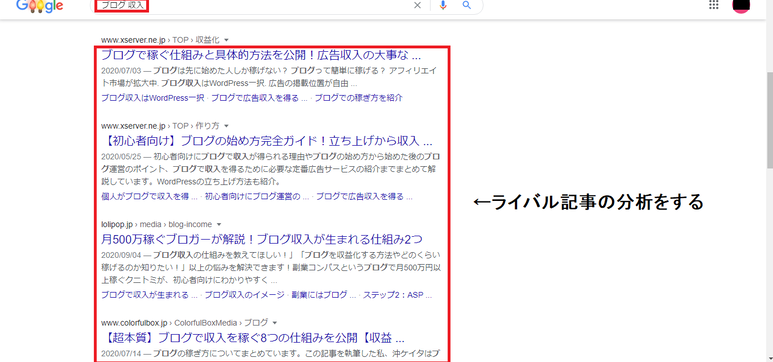Viewport: 773px width, 362px height.
Task: Click the date 2020/07/03 in first snippet
Action: pyautogui.click(x=120, y=70)
